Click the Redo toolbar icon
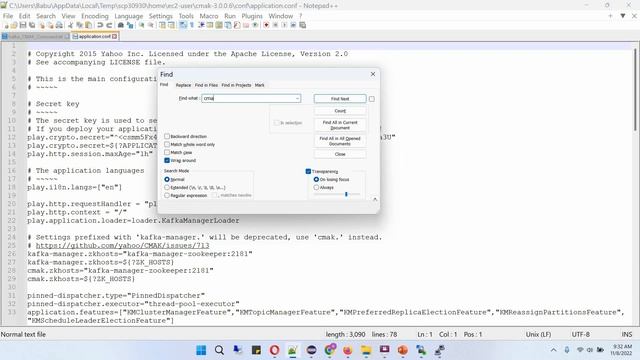640x360 pixels. click(x=109, y=25)
